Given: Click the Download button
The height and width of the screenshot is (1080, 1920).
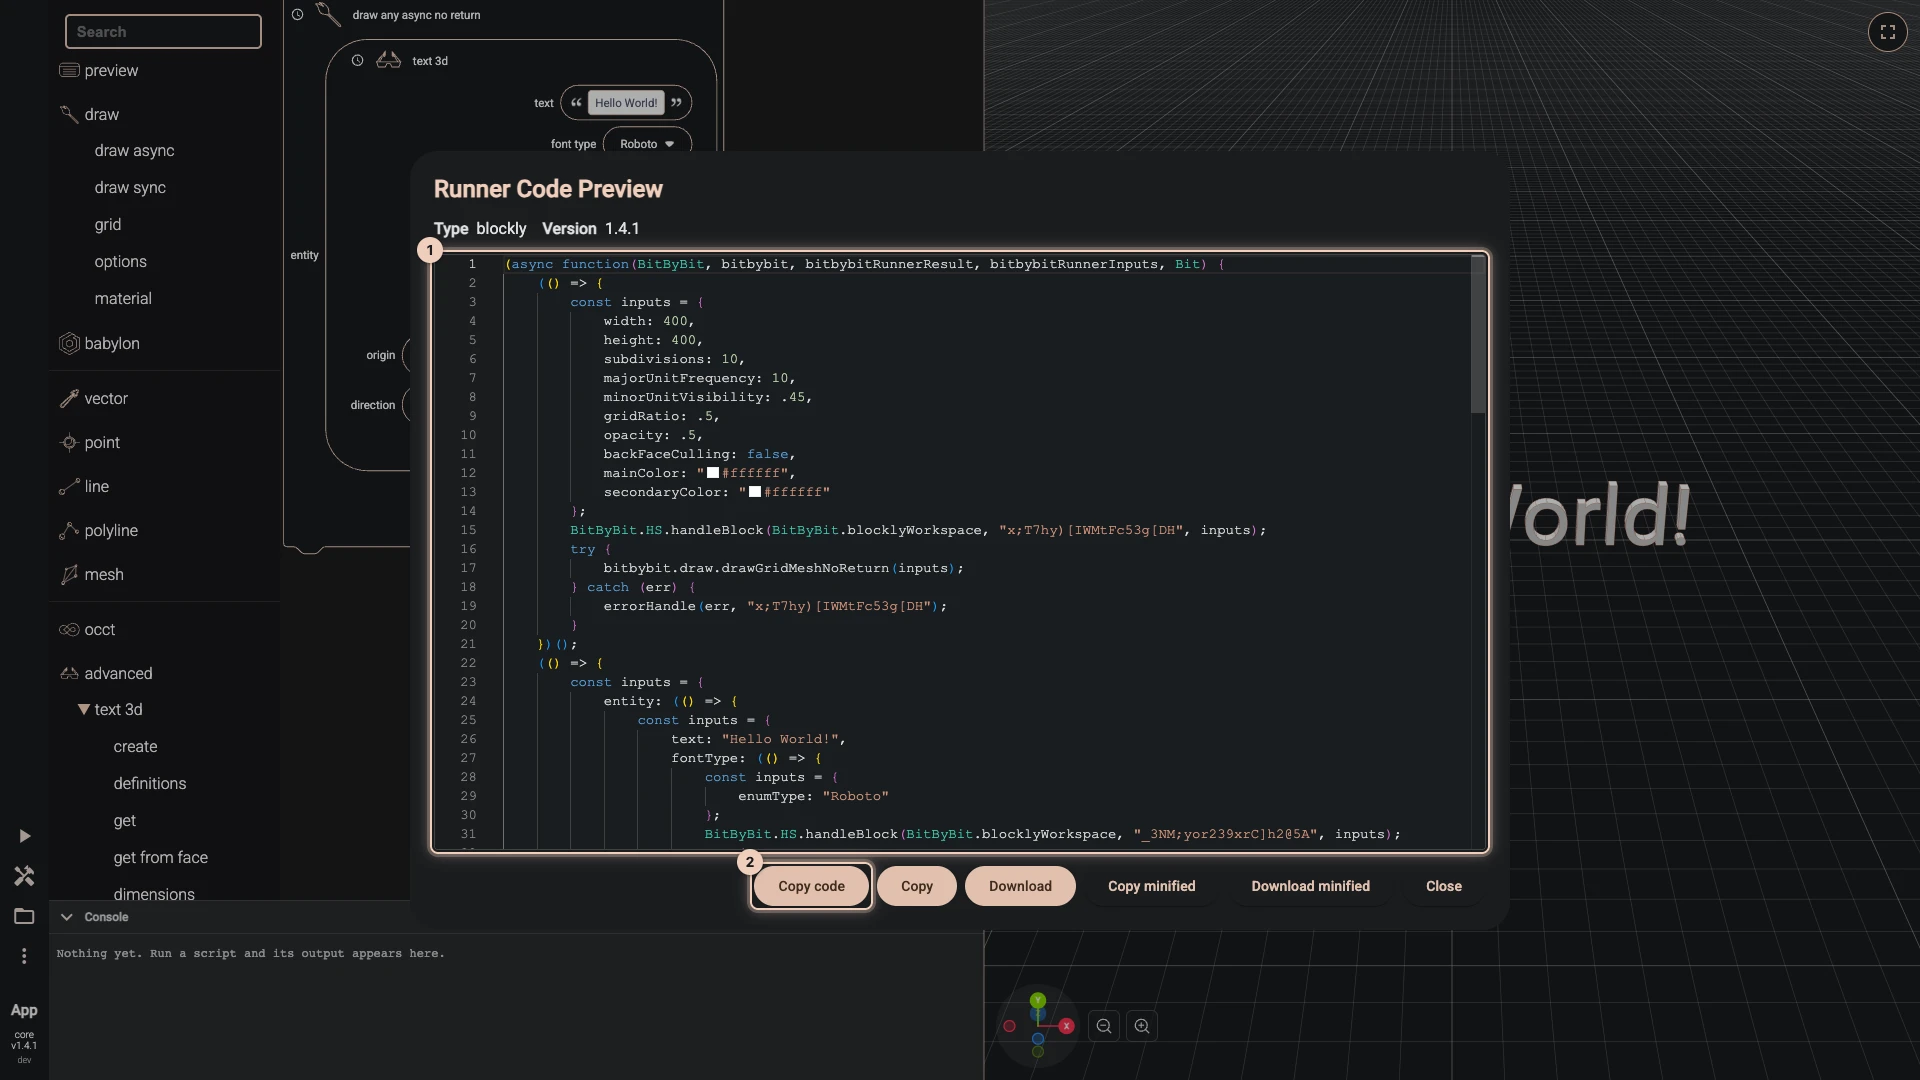Looking at the screenshot, I should tap(1020, 887).
